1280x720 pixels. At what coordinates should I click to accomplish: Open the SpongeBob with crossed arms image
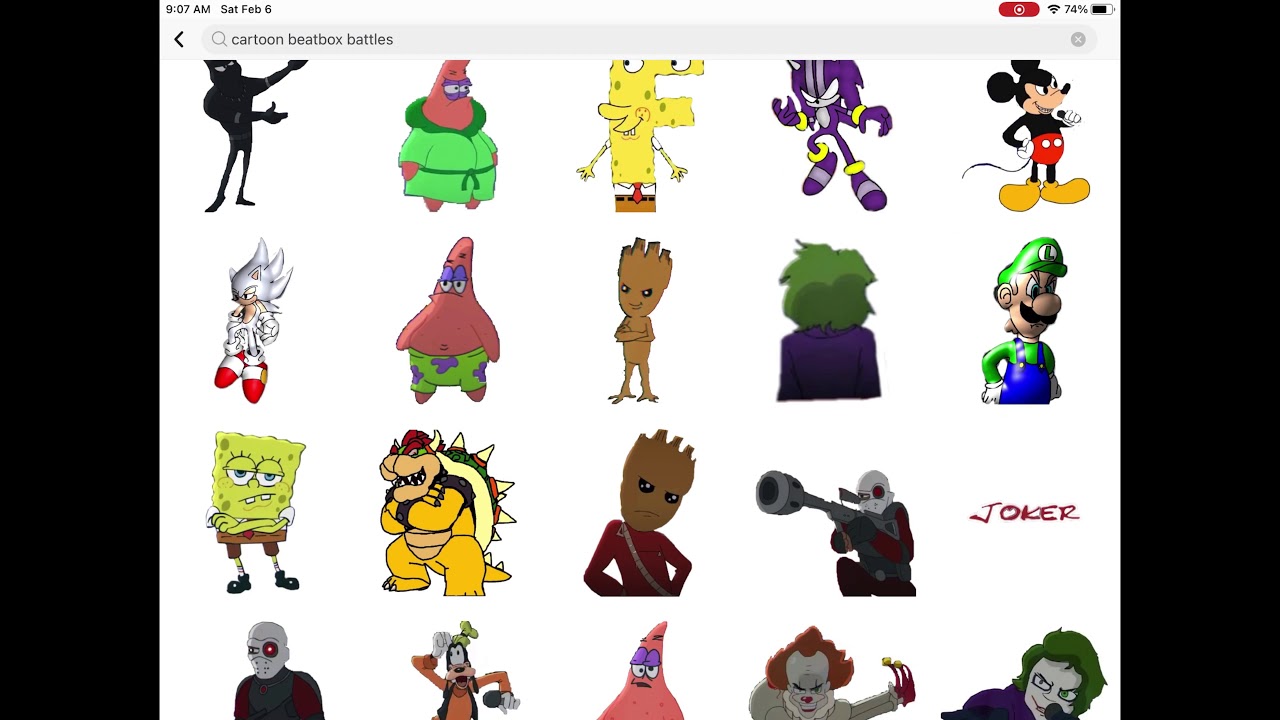[256, 512]
